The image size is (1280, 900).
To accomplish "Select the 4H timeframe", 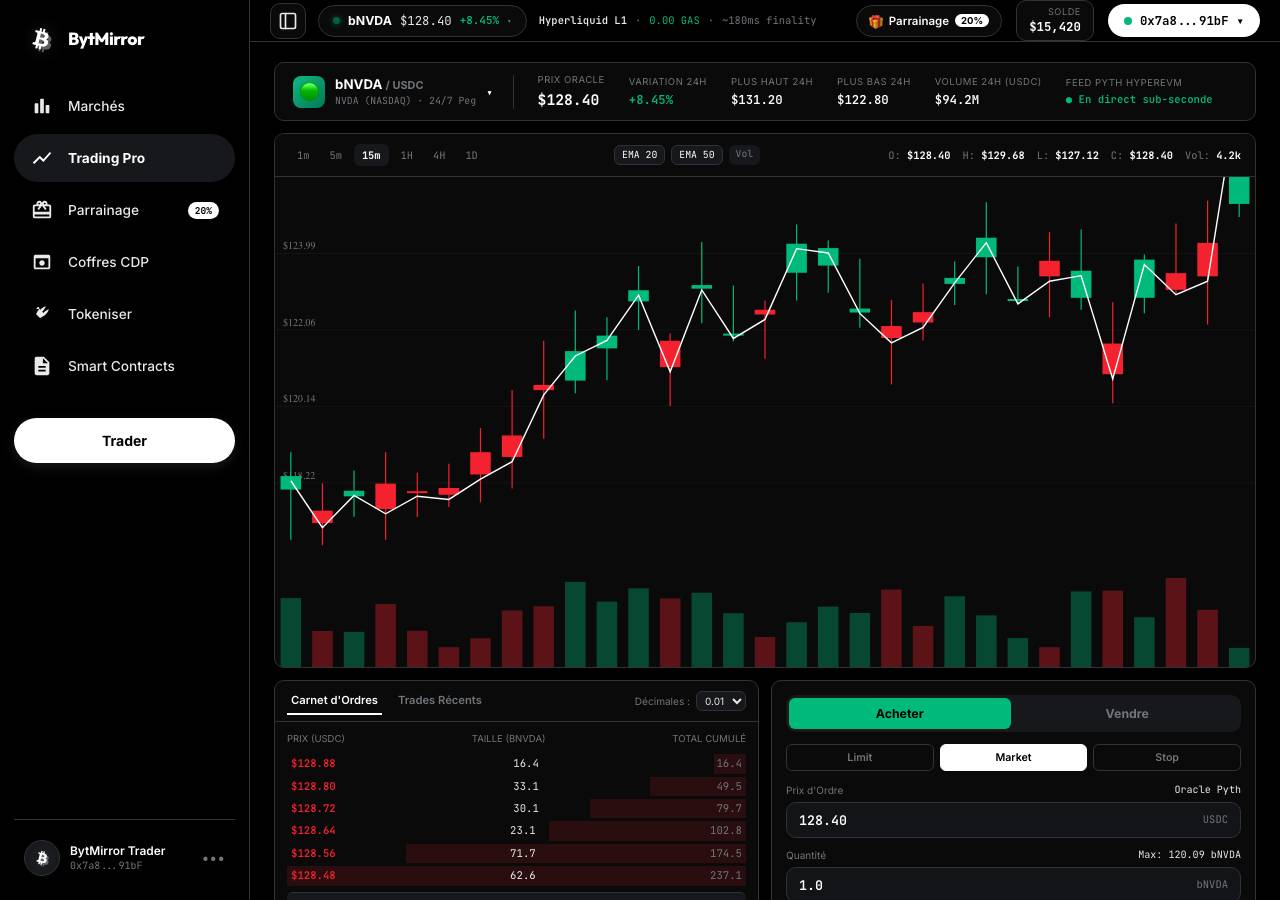I will click(439, 155).
